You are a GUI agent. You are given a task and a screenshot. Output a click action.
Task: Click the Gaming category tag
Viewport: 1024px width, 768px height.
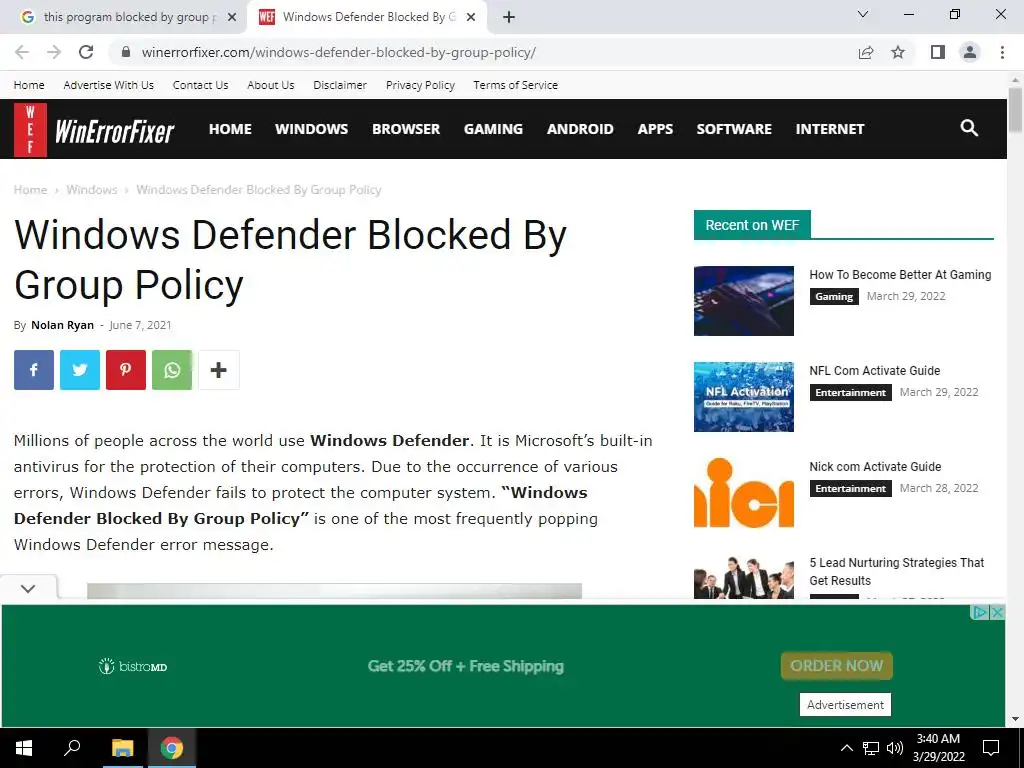[x=834, y=296]
